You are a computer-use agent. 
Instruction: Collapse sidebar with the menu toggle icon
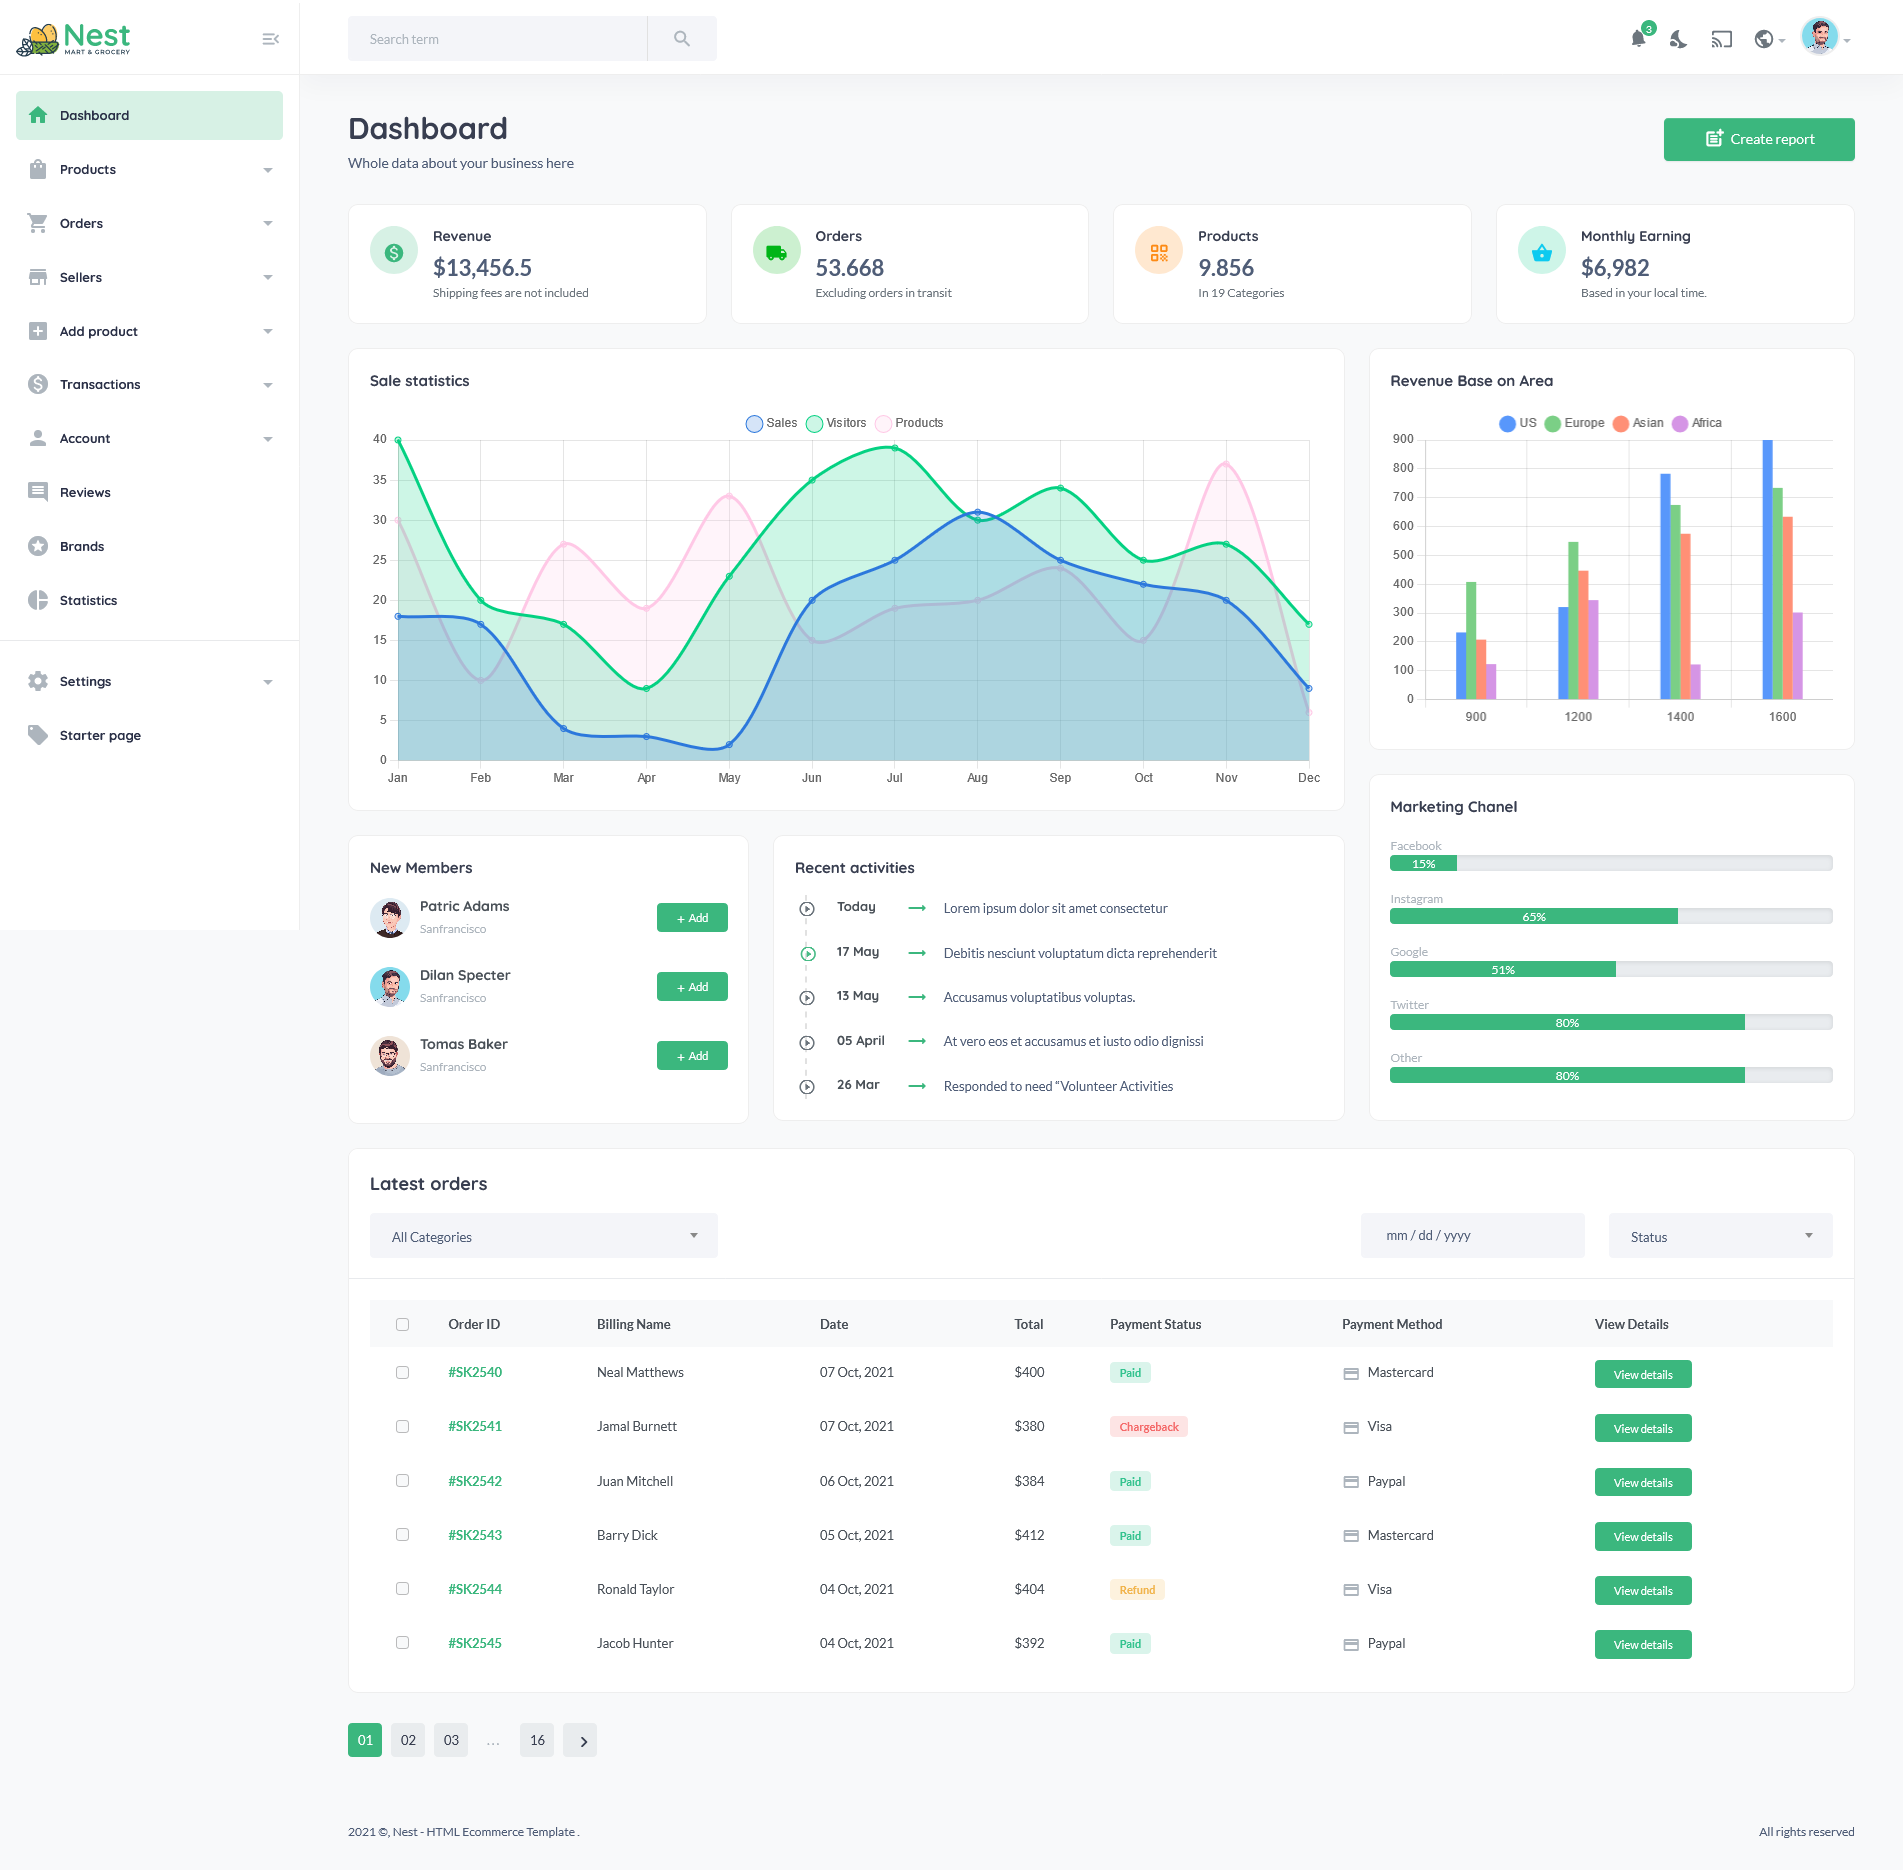270,39
